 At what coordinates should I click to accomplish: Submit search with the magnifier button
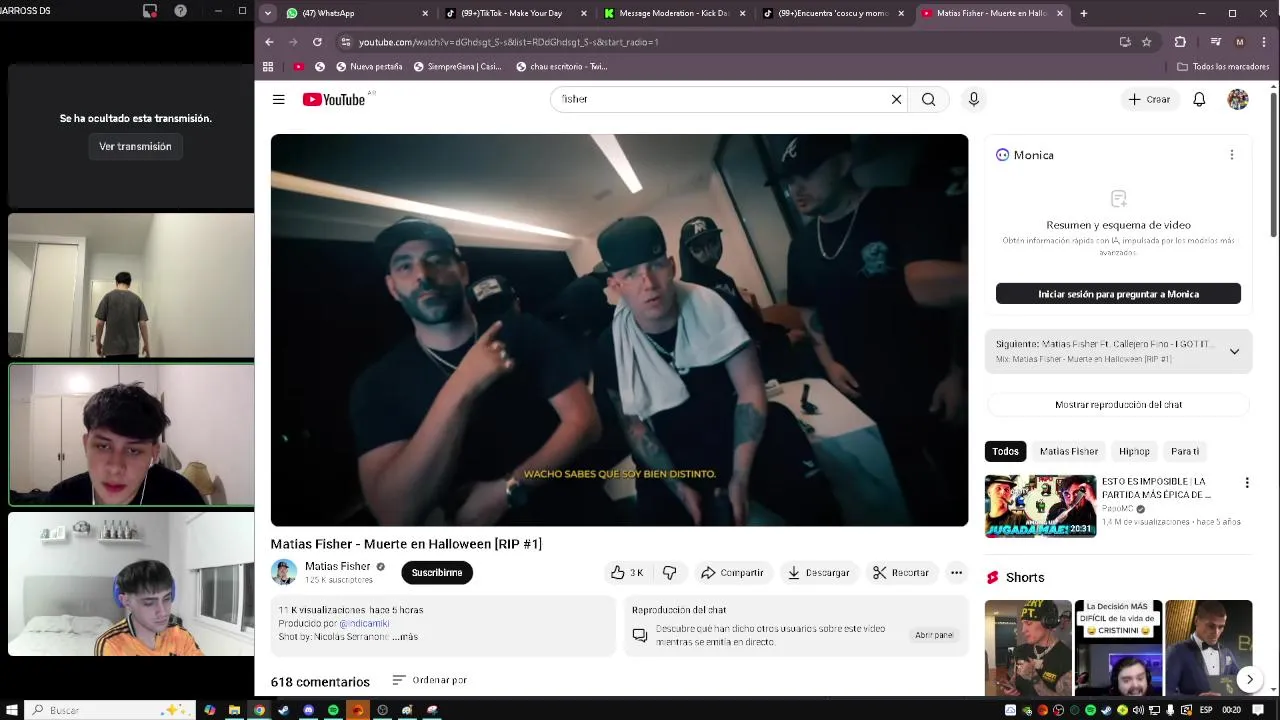pyautogui.click(x=929, y=99)
